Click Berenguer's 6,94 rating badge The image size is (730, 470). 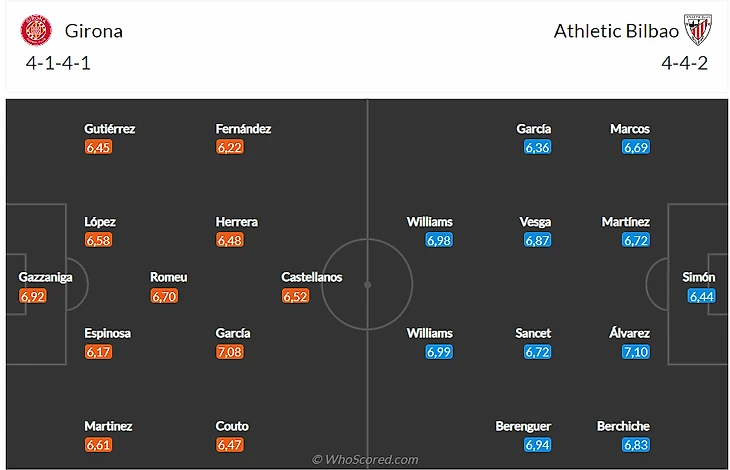click(537, 445)
